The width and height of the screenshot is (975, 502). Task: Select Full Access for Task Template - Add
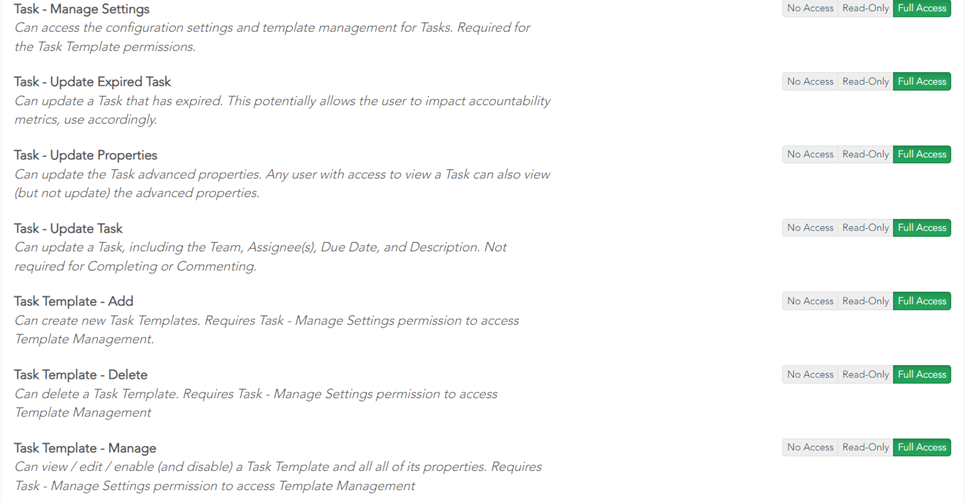pyautogui.click(x=922, y=301)
